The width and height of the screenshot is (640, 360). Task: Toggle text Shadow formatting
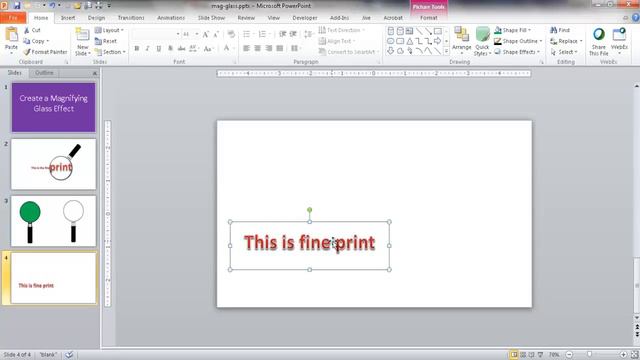170,49
